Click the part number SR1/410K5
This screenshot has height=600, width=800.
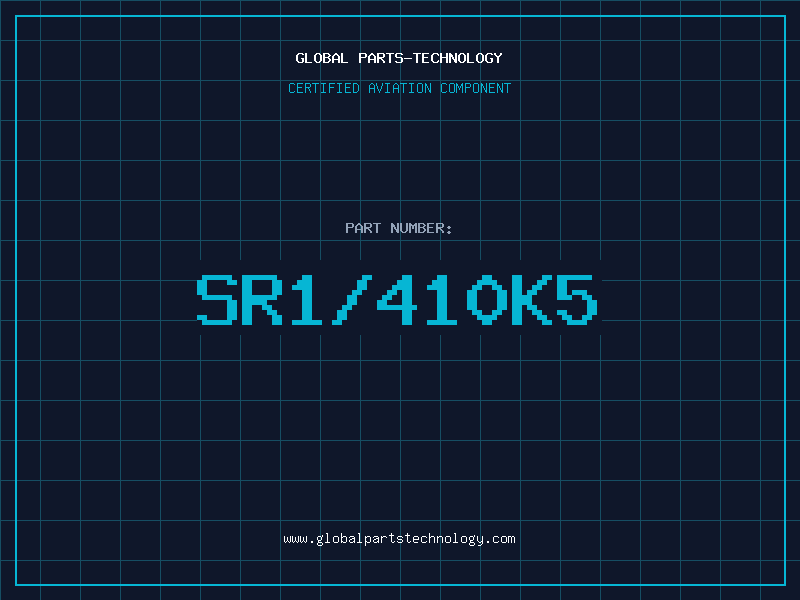397,299
